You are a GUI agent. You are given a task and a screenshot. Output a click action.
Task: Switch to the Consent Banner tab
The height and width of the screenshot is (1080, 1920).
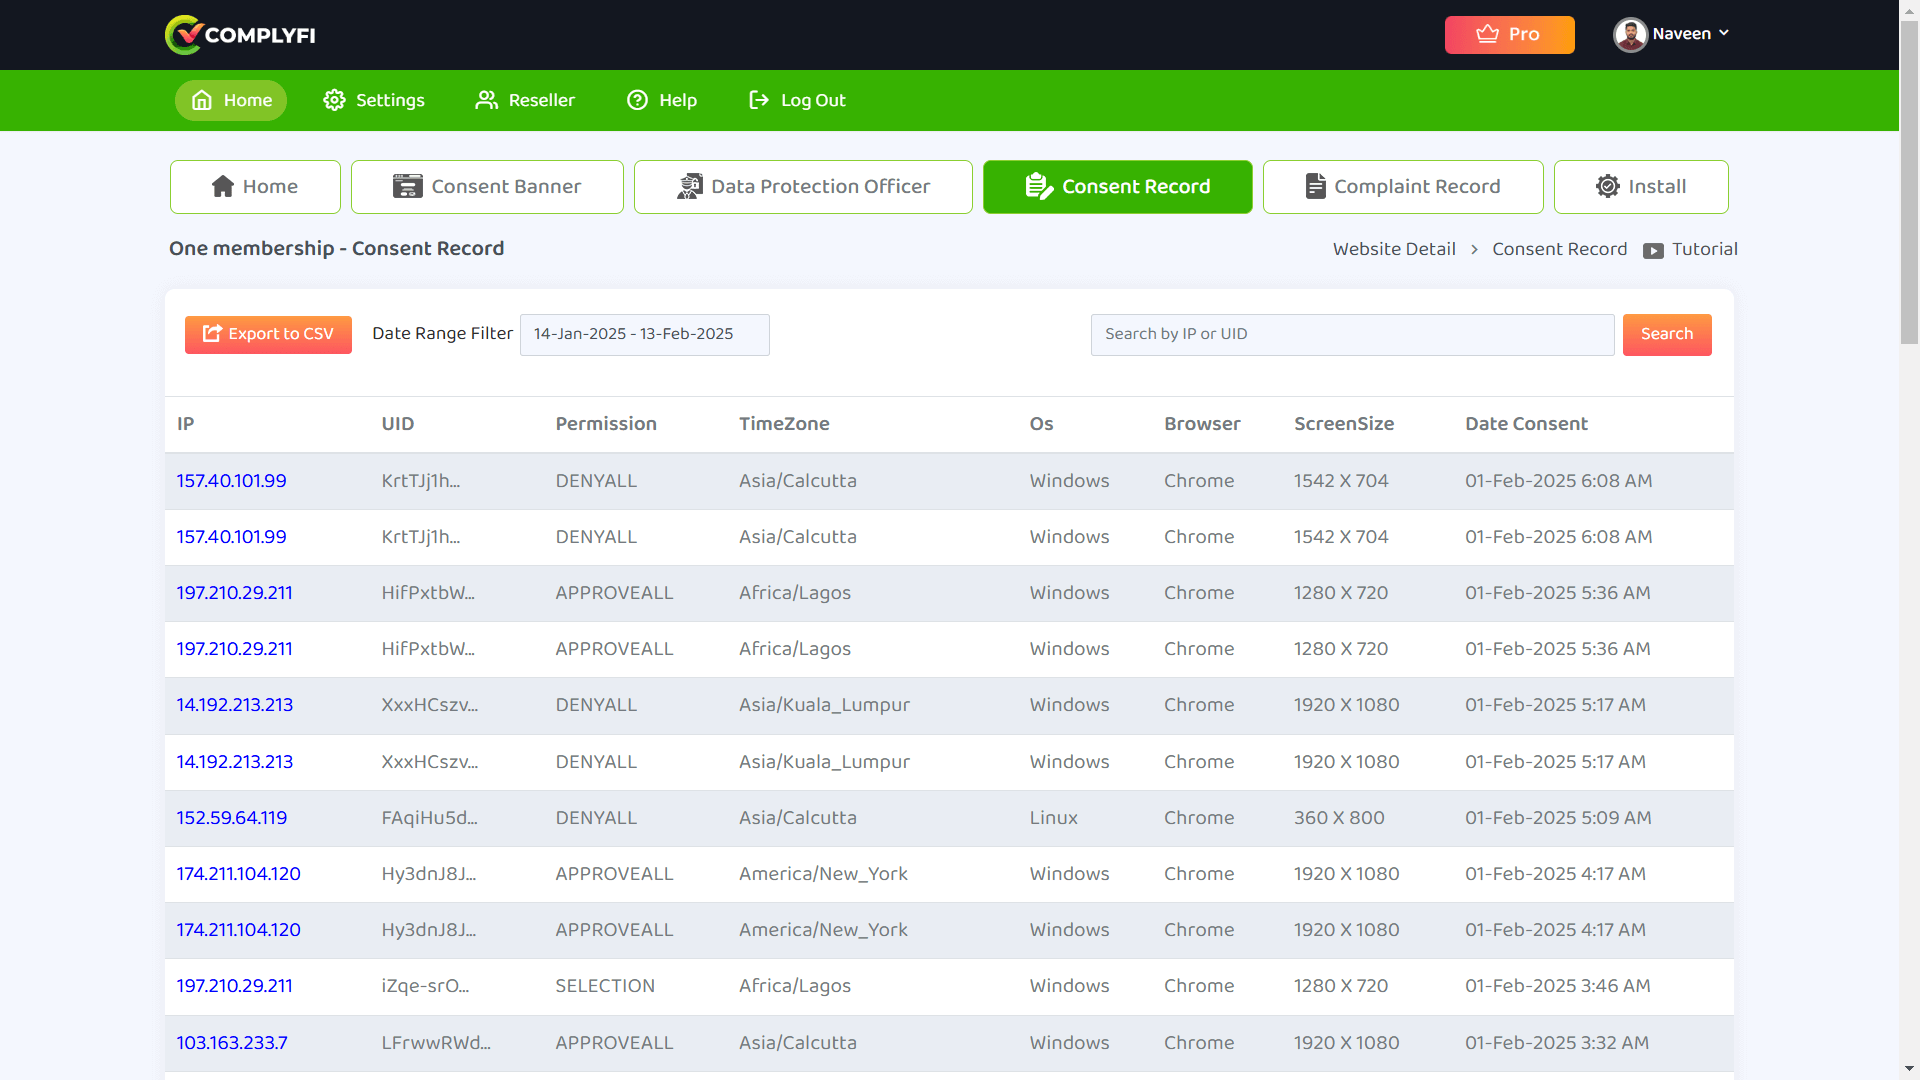tap(487, 187)
